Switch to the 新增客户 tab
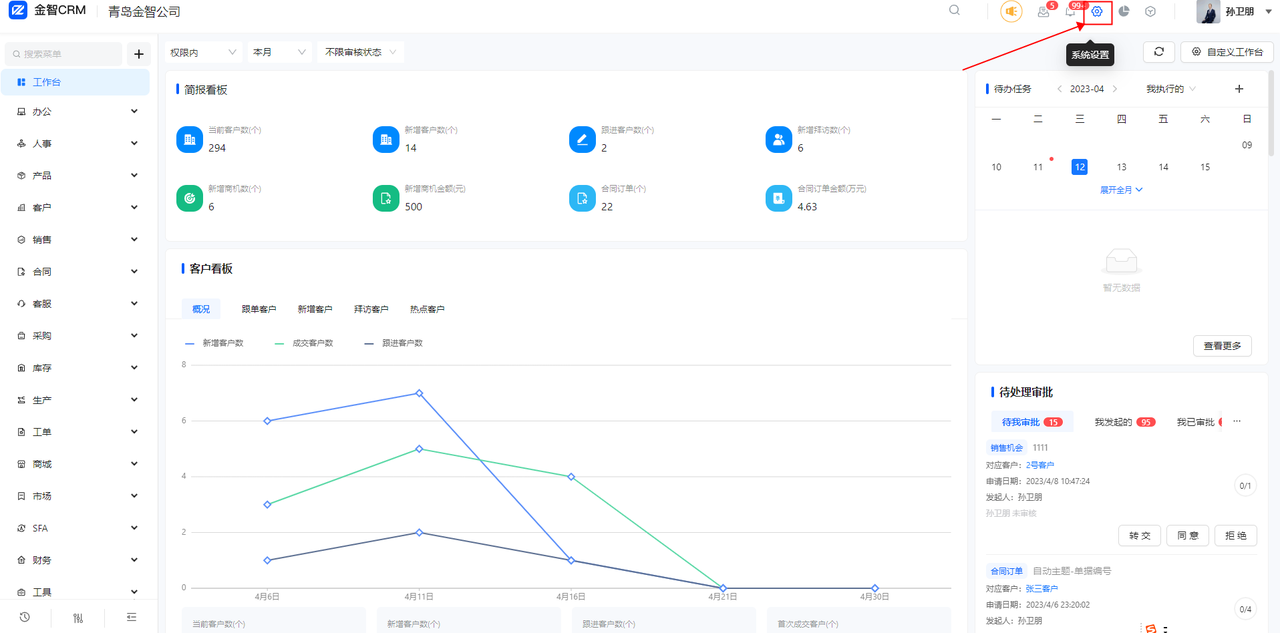Viewport: 1280px width, 633px height. coord(315,309)
